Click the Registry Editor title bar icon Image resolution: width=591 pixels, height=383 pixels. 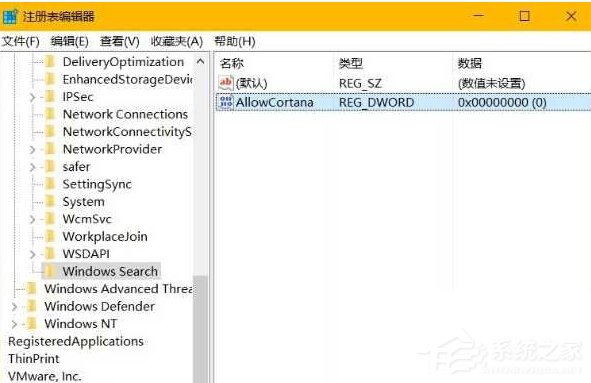point(10,16)
